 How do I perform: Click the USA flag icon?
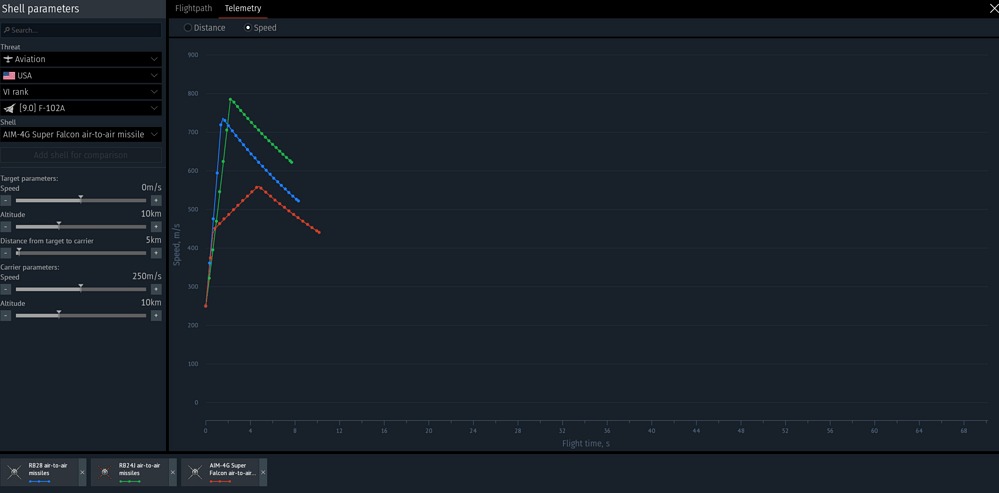click(x=9, y=76)
